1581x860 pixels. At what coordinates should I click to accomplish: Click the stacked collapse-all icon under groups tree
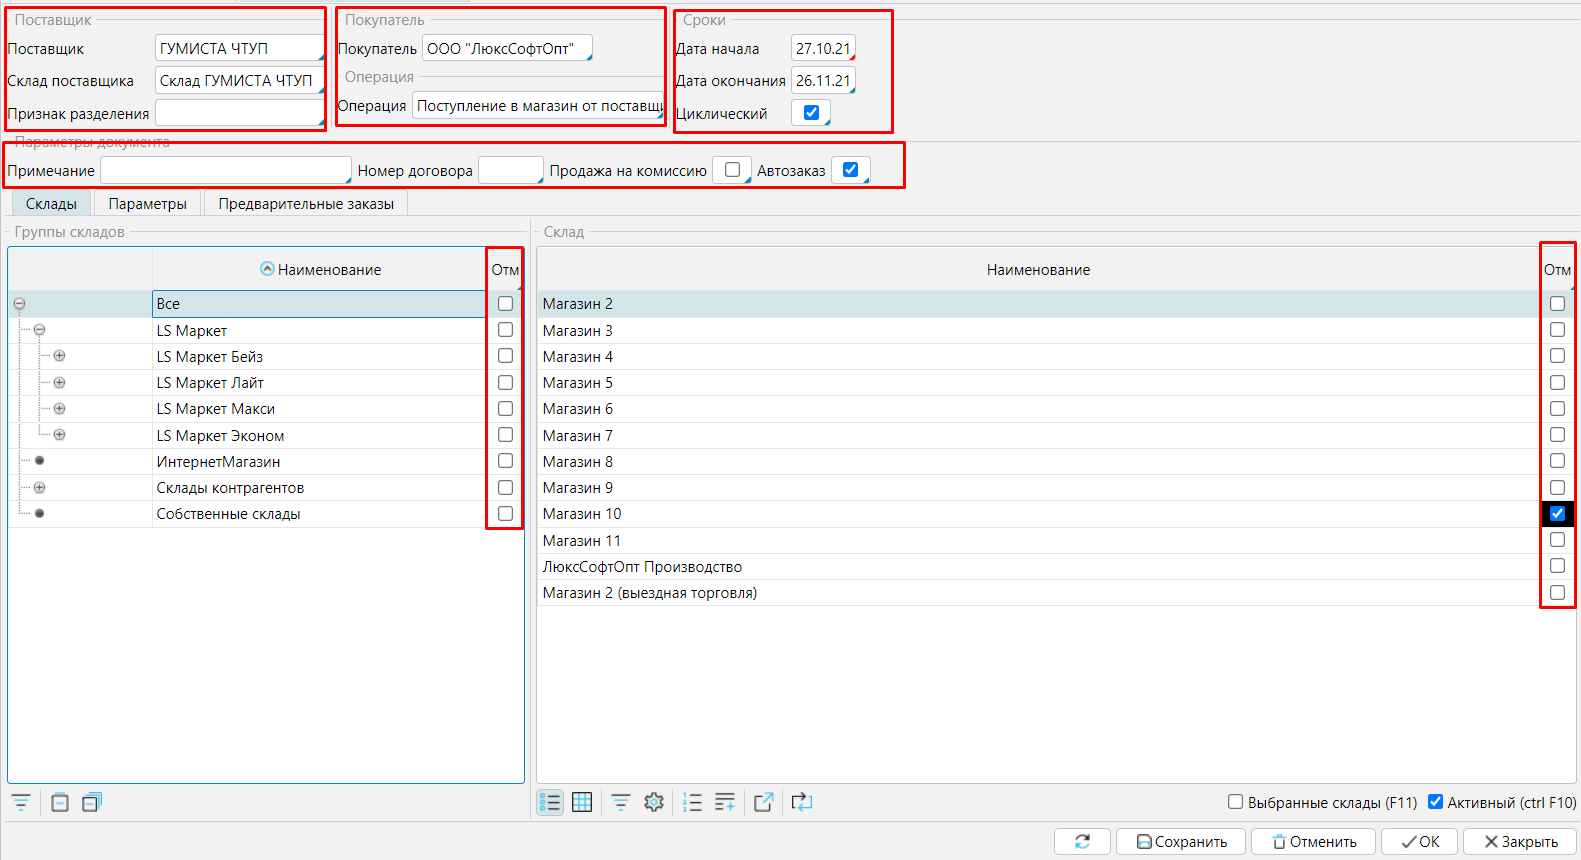(x=92, y=802)
